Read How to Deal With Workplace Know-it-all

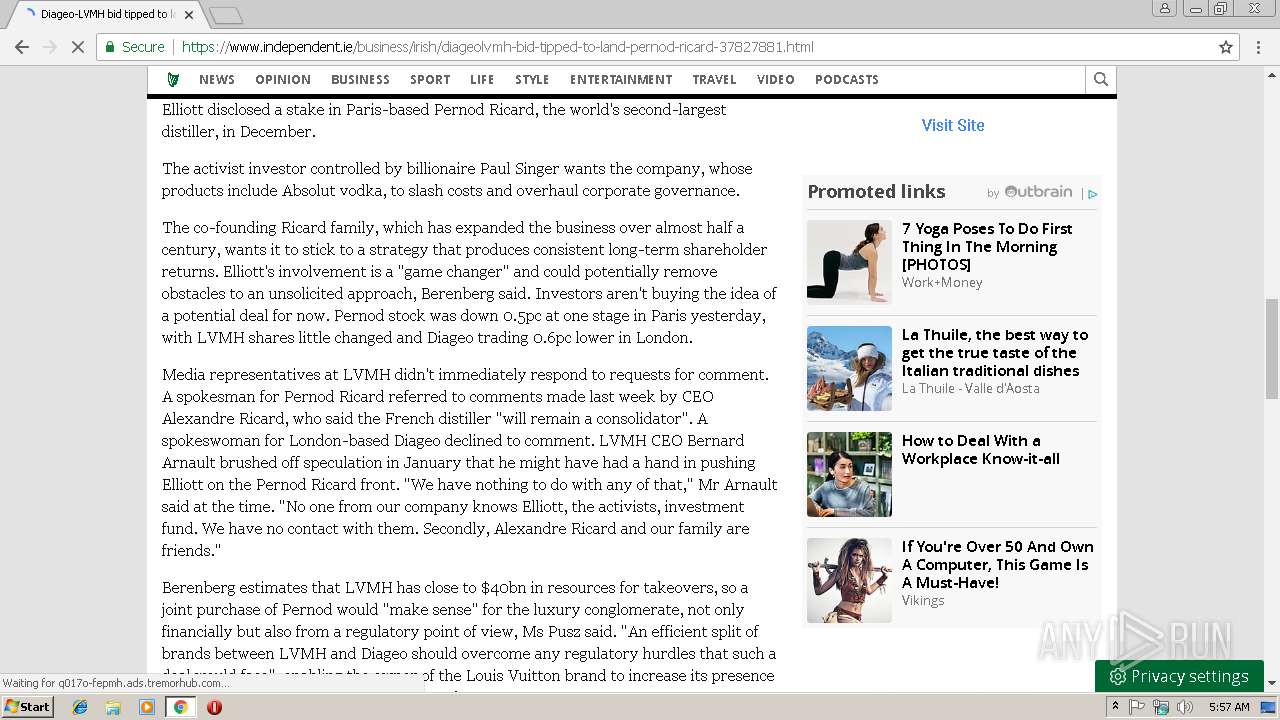click(x=981, y=450)
